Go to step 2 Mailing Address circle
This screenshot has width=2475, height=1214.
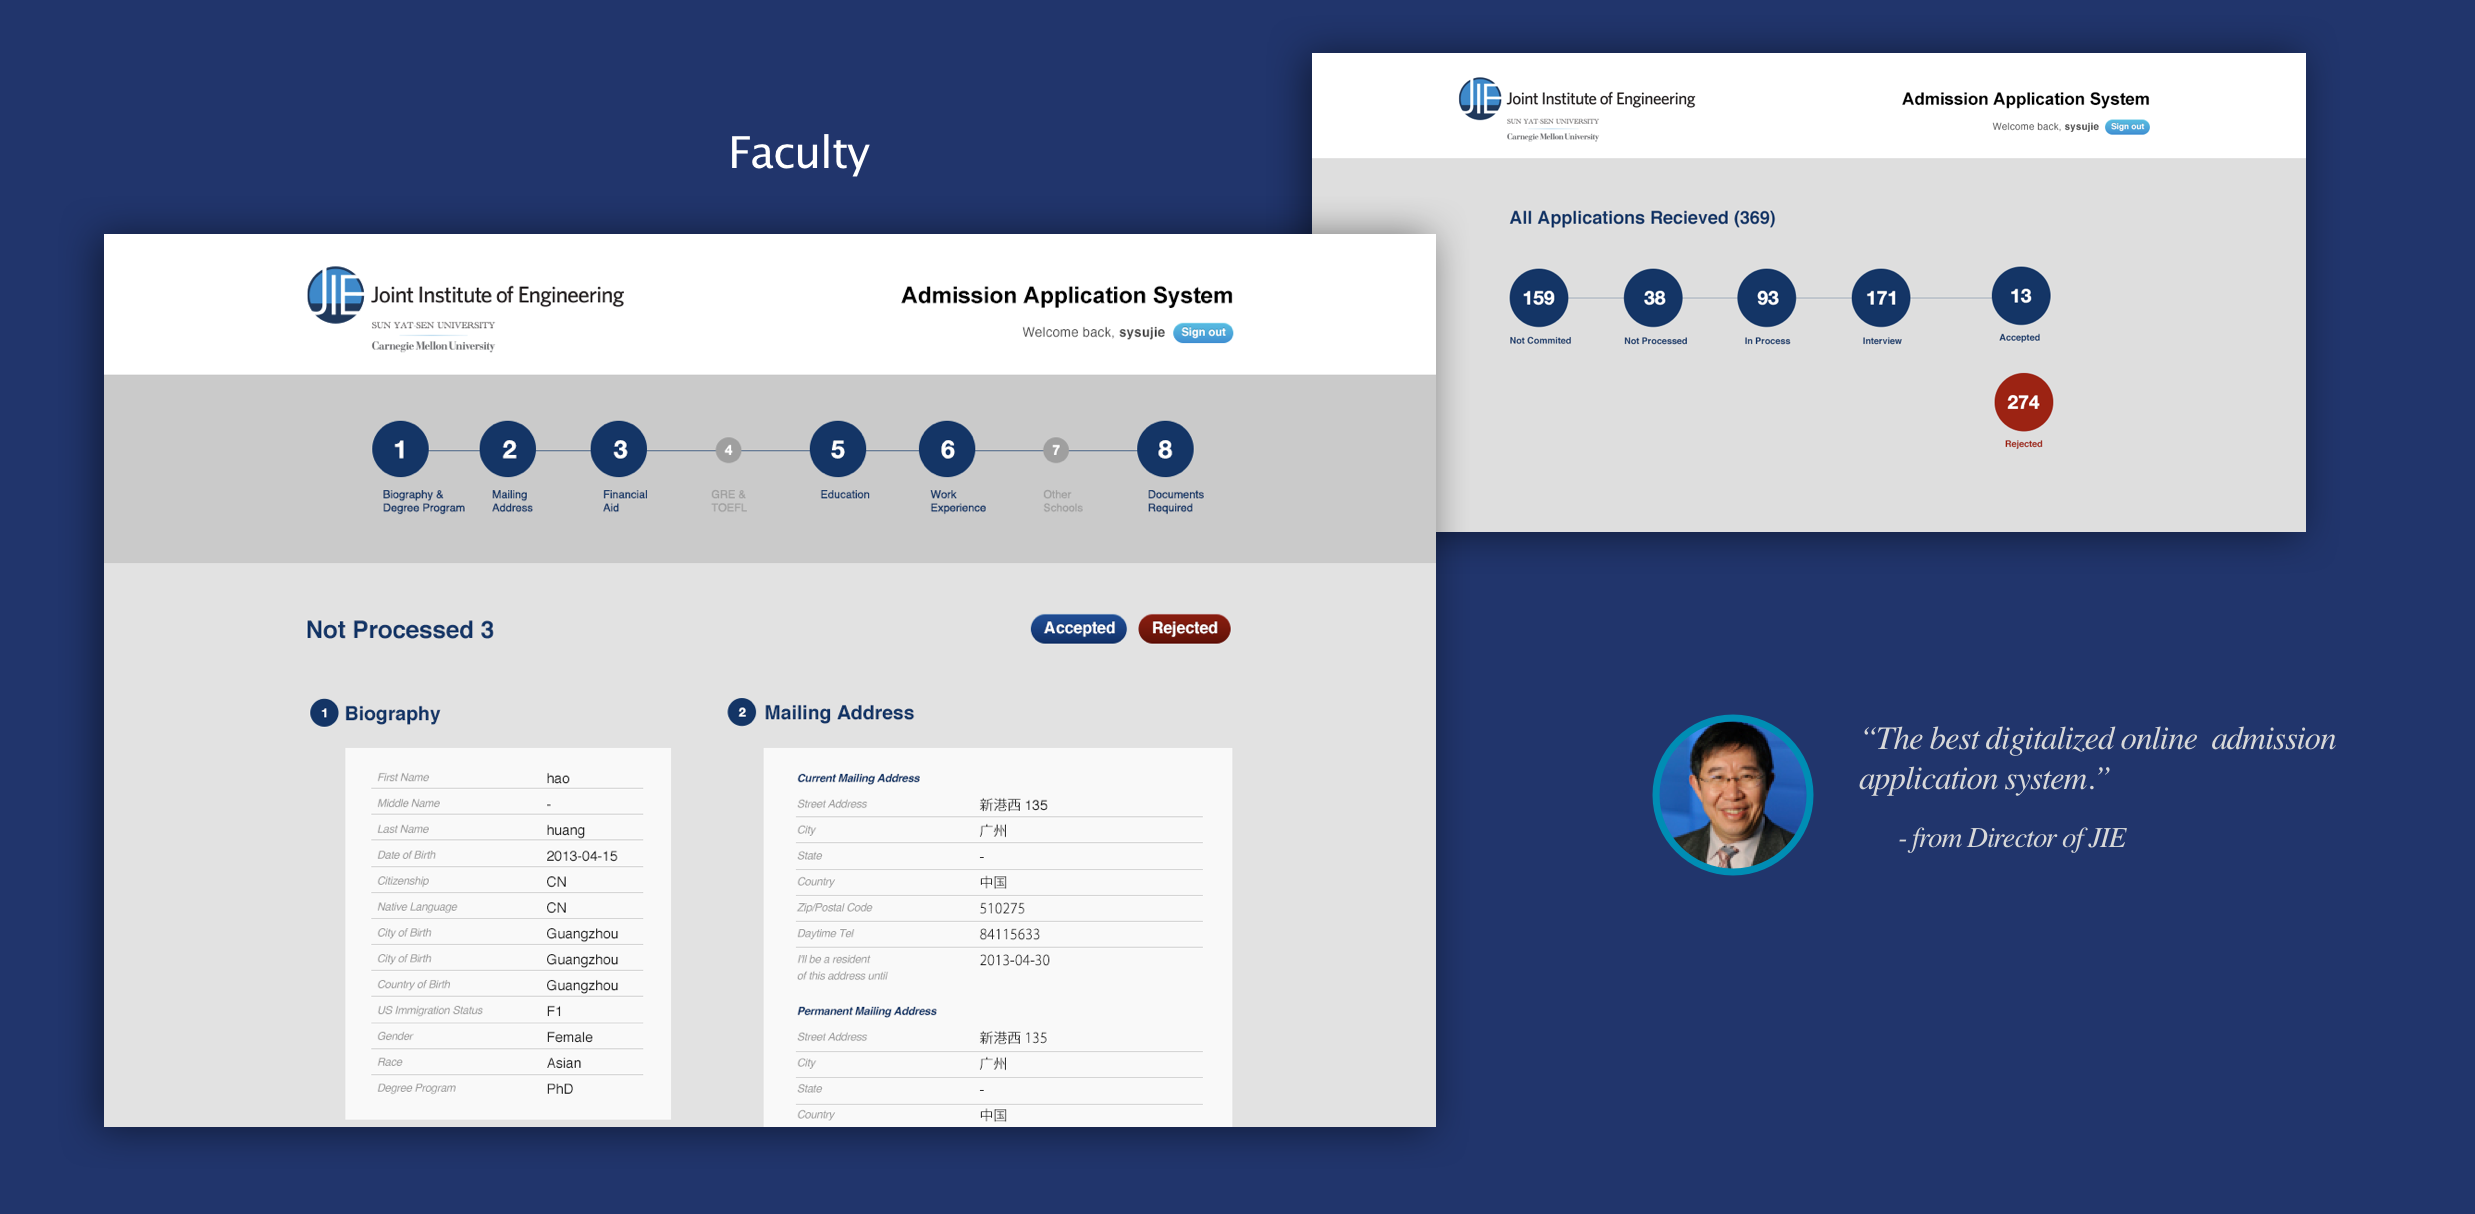click(x=508, y=450)
